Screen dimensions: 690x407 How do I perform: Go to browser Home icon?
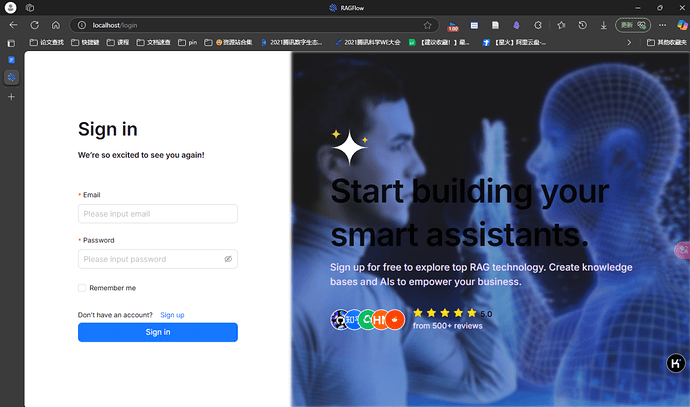click(x=56, y=25)
